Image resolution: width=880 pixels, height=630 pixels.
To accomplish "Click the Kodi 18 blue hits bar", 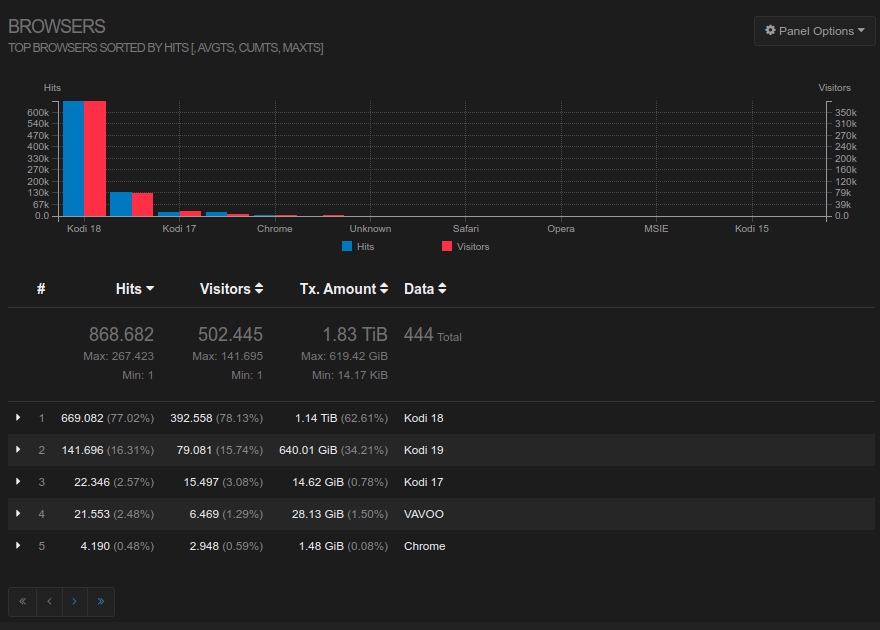I will [x=74, y=158].
